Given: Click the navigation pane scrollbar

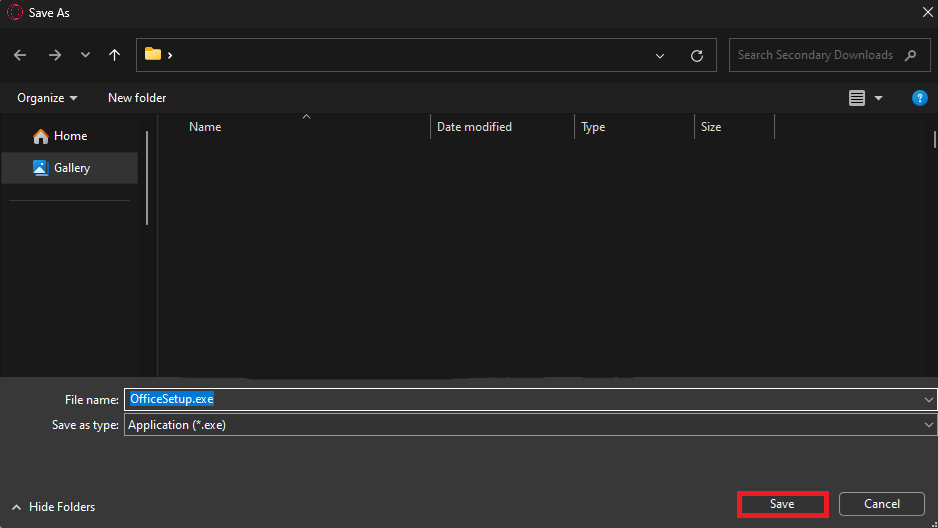Looking at the screenshot, I should coord(147,178).
